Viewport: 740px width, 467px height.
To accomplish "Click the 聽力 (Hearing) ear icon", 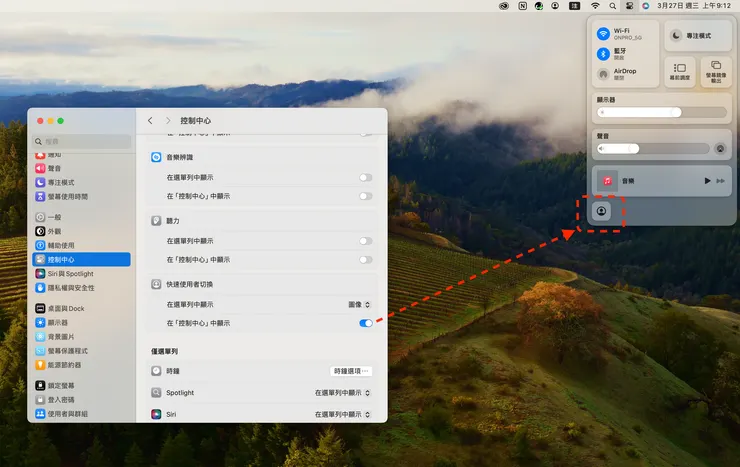I will tap(156, 221).
